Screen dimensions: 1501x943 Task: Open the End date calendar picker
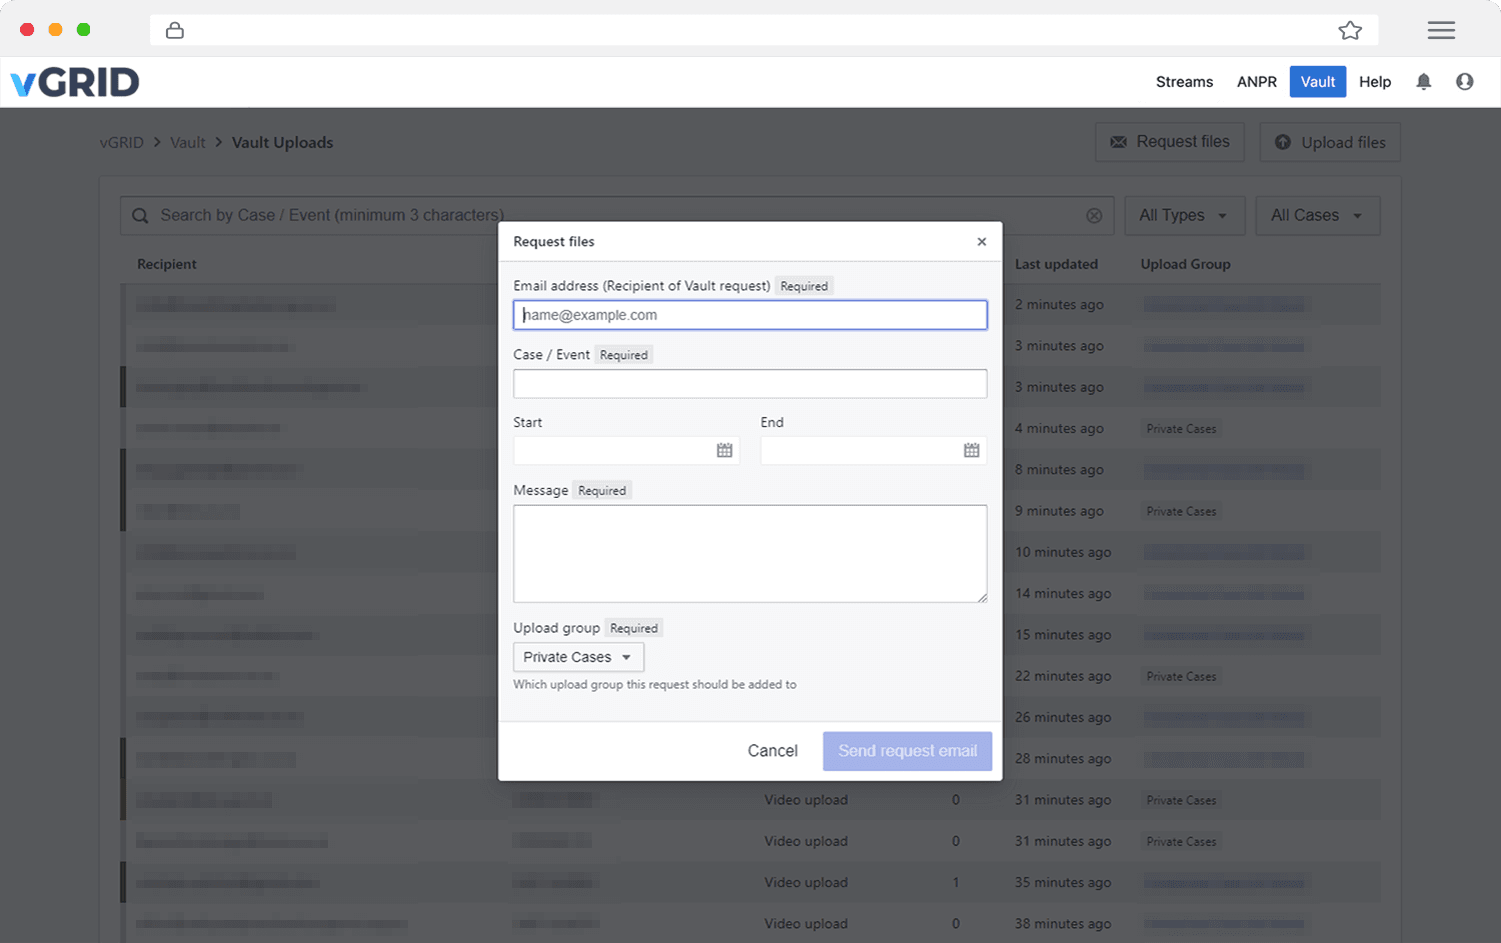tap(971, 451)
